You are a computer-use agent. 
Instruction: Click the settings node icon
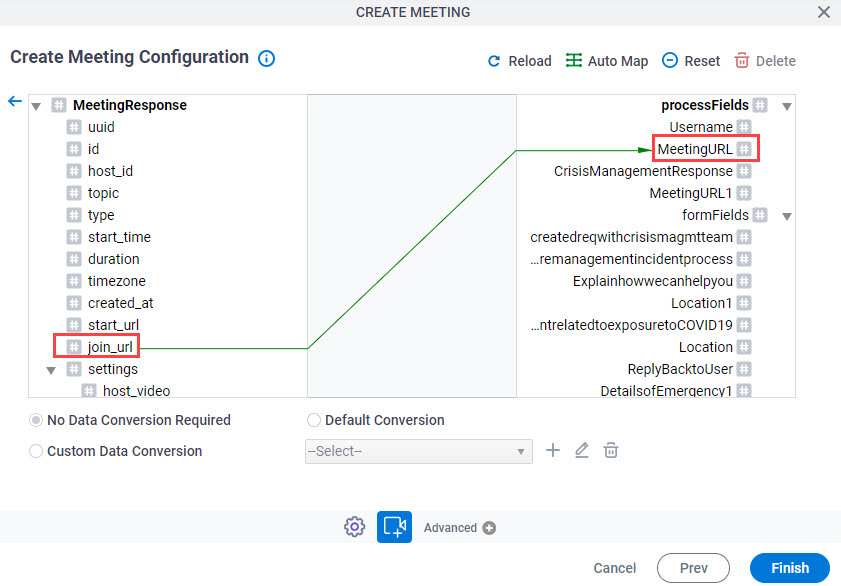(74, 369)
